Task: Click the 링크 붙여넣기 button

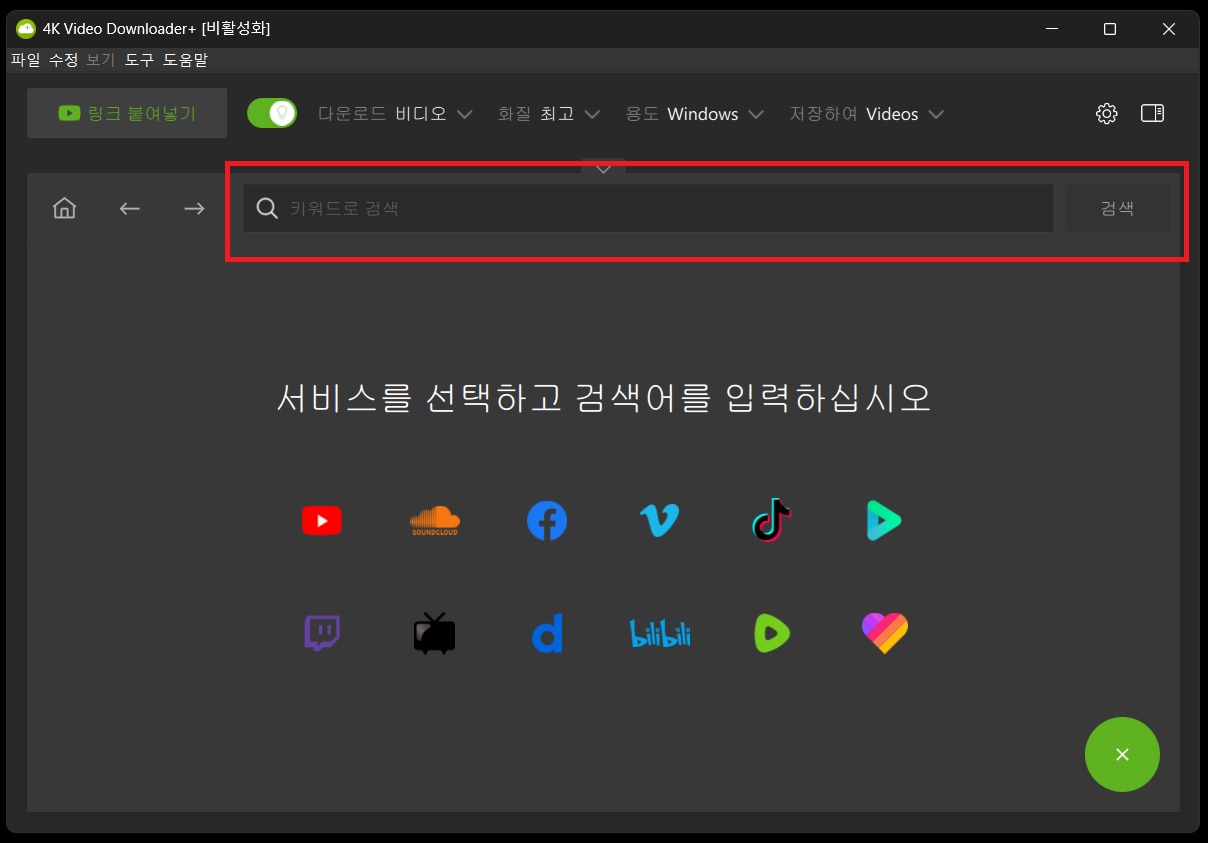Action: pos(127,113)
